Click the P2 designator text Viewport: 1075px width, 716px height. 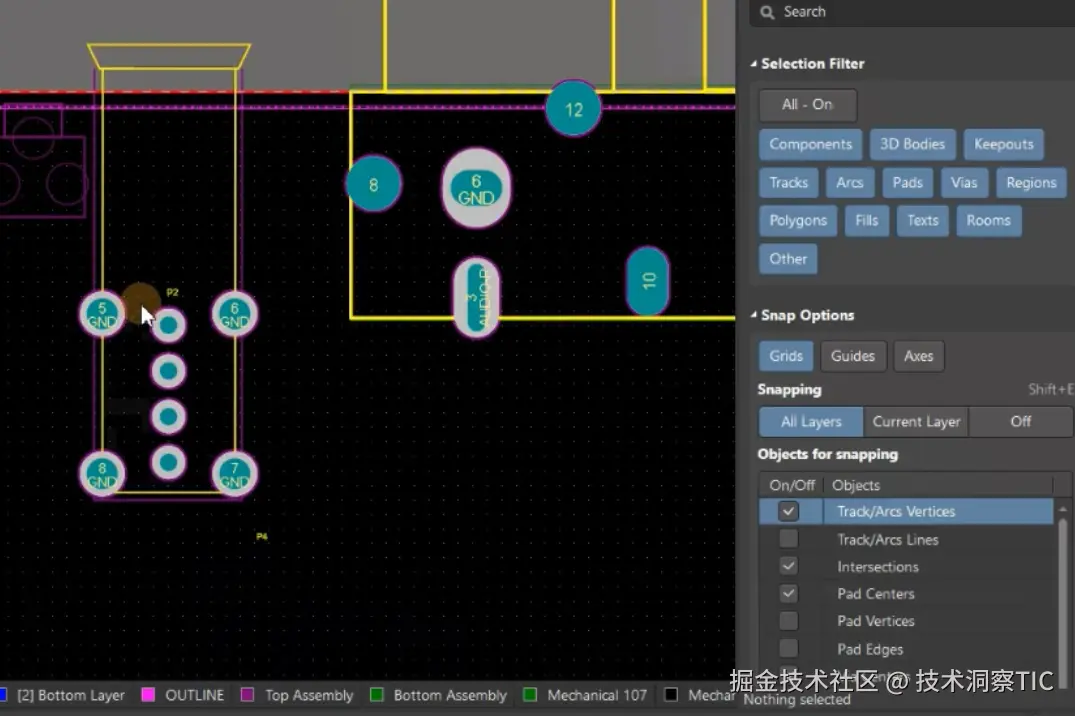[172, 292]
